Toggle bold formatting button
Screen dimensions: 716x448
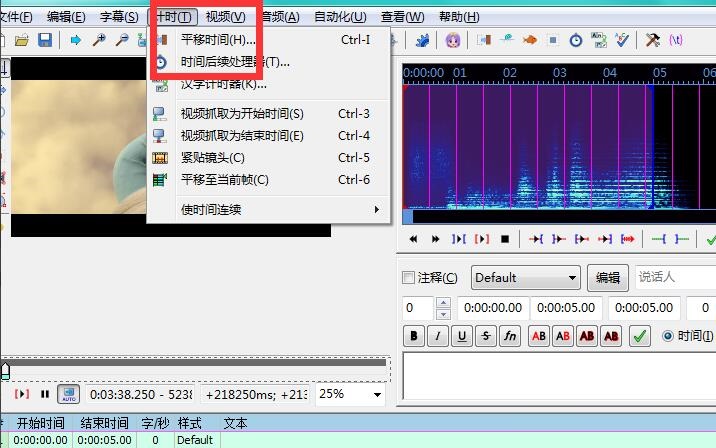[414, 336]
